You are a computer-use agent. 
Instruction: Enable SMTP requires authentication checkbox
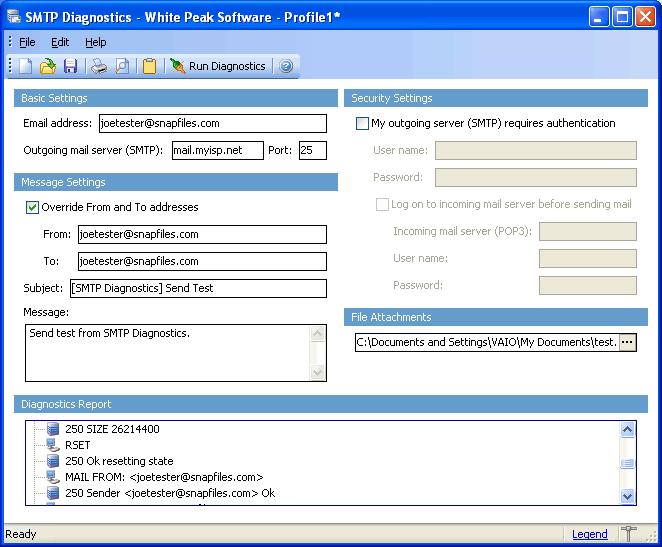point(362,124)
